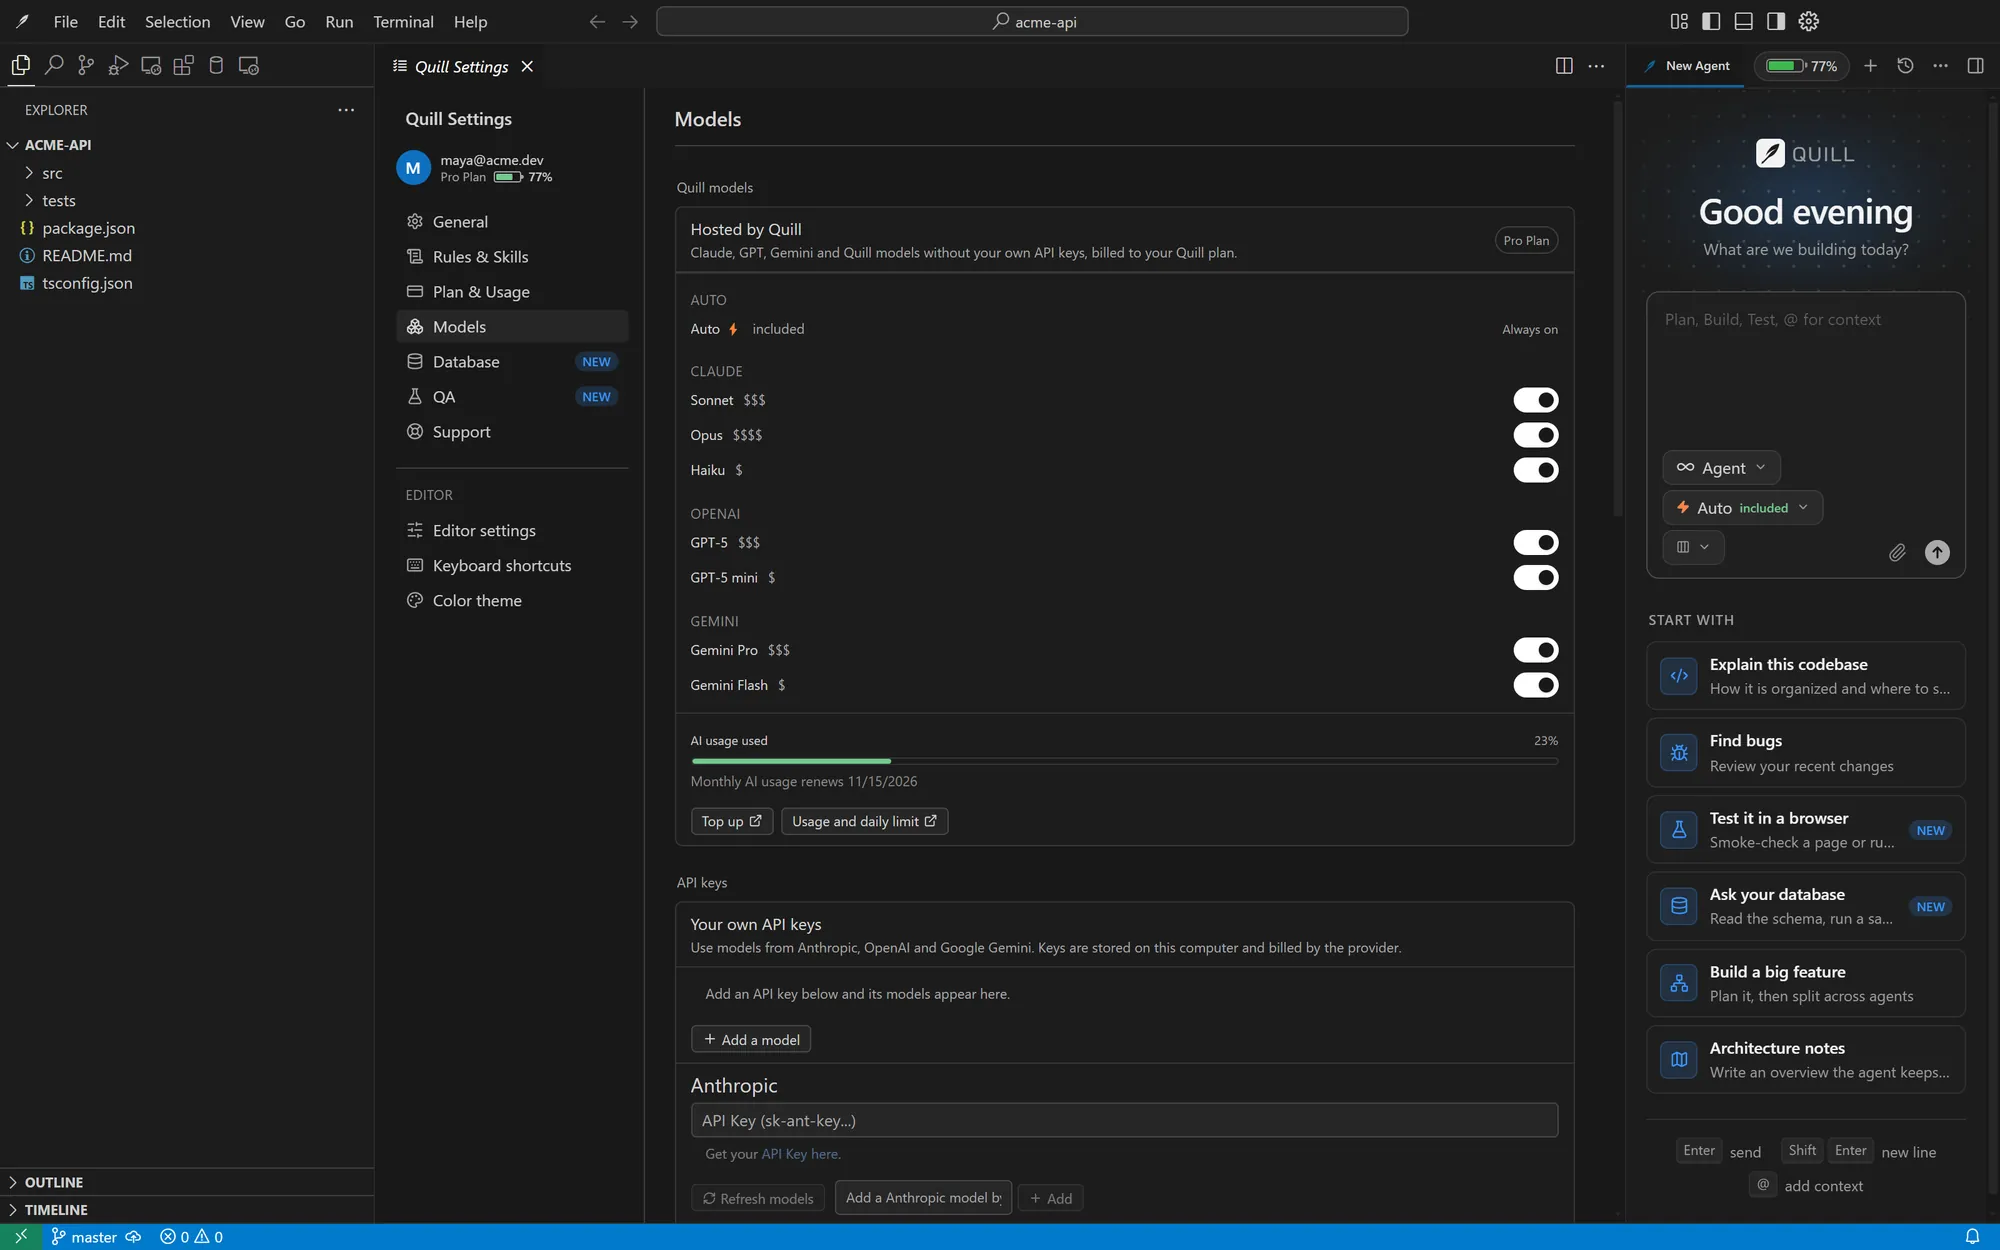
Task: Open the Search magnifier in activity bar
Action: click(54, 66)
